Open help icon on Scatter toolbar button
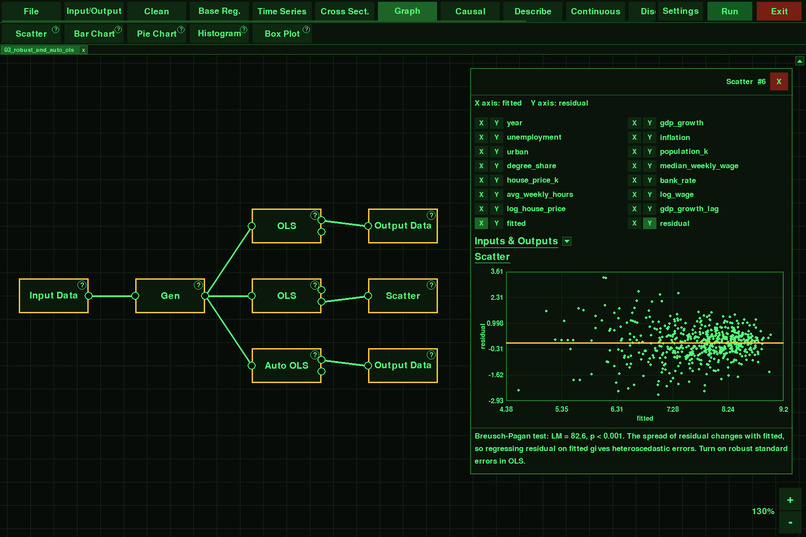Image resolution: width=806 pixels, height=537 pixels. (56, 29)
